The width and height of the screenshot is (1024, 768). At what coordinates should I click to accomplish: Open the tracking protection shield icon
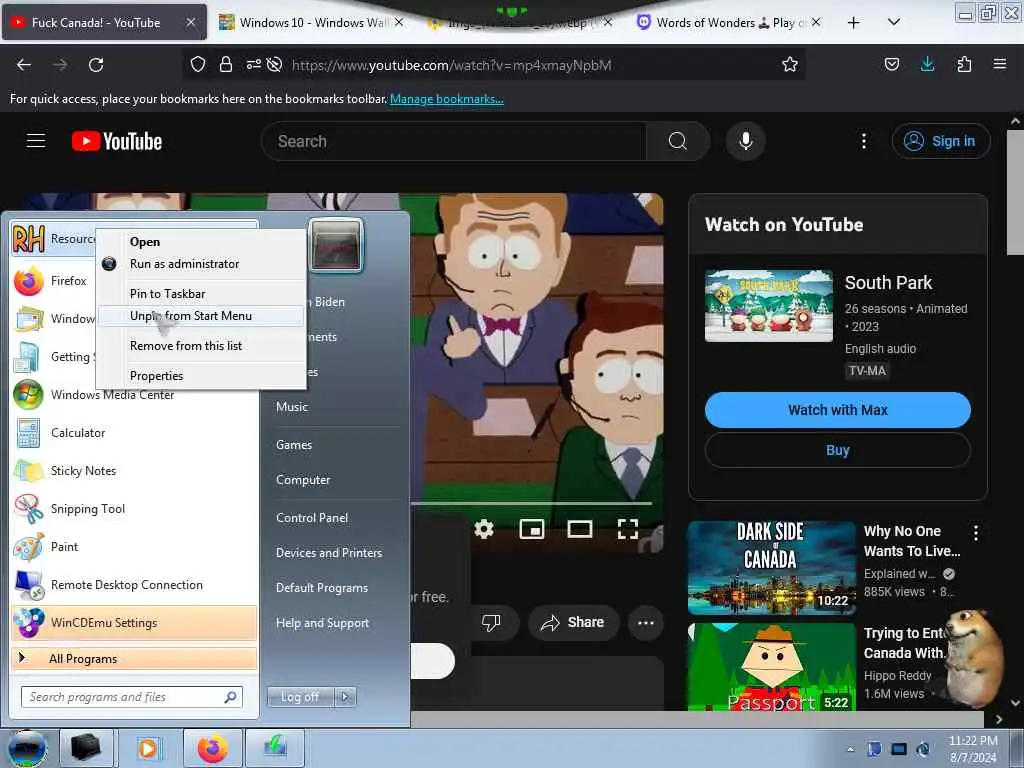click(198, 64)
